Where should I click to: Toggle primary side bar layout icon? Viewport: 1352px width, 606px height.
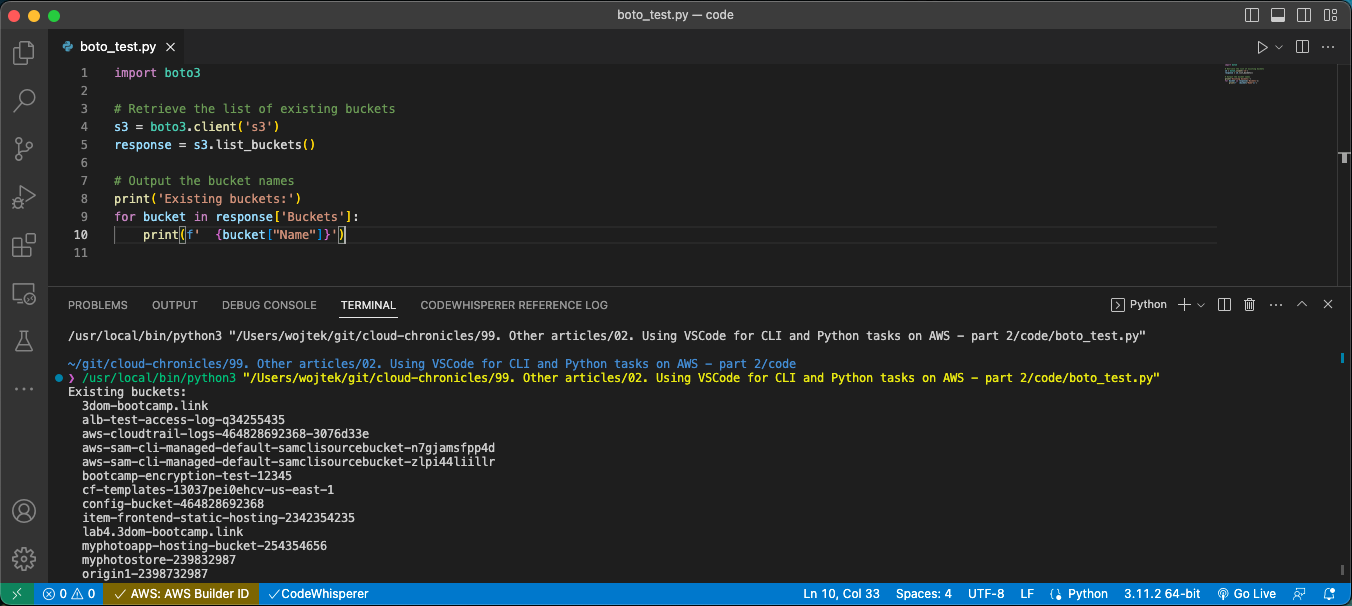[1252, 15]
